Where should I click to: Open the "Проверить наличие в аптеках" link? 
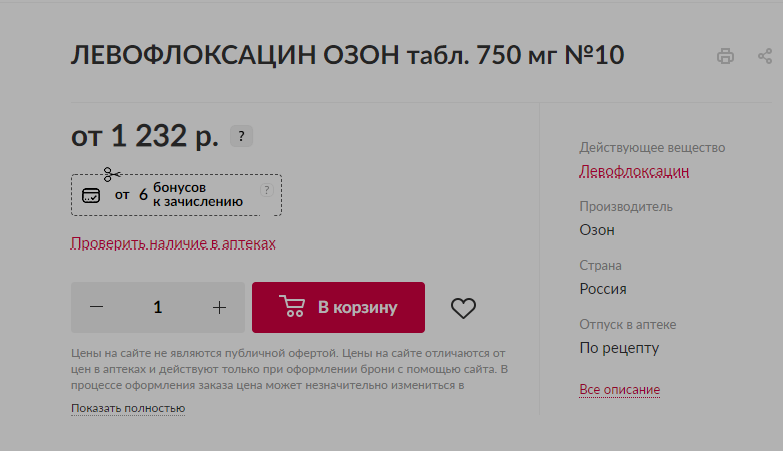[x=173, y=243]
